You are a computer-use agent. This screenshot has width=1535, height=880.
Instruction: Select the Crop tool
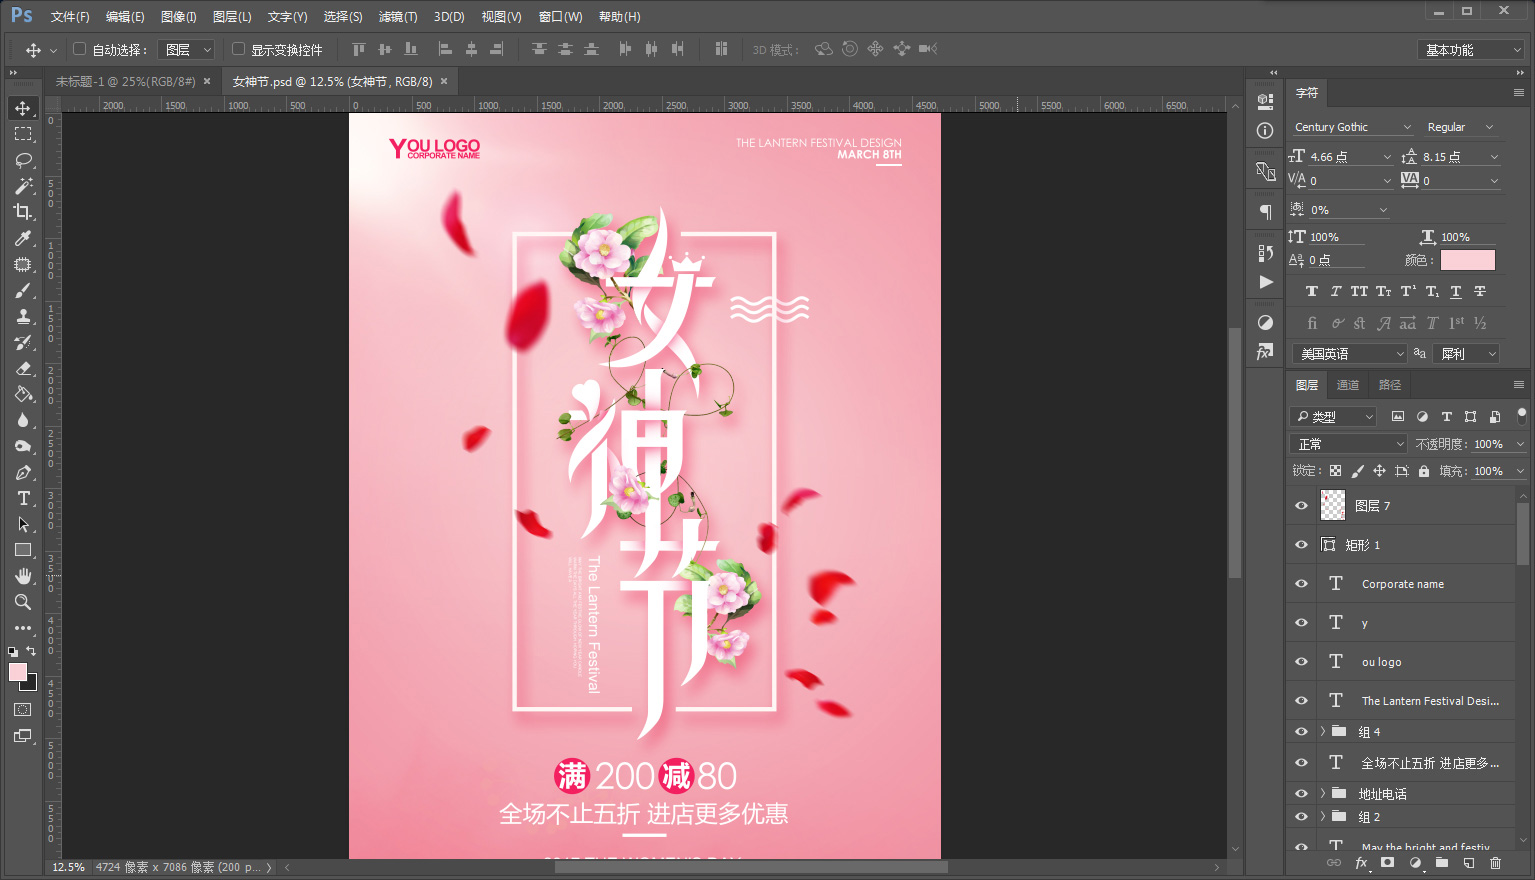23,212
